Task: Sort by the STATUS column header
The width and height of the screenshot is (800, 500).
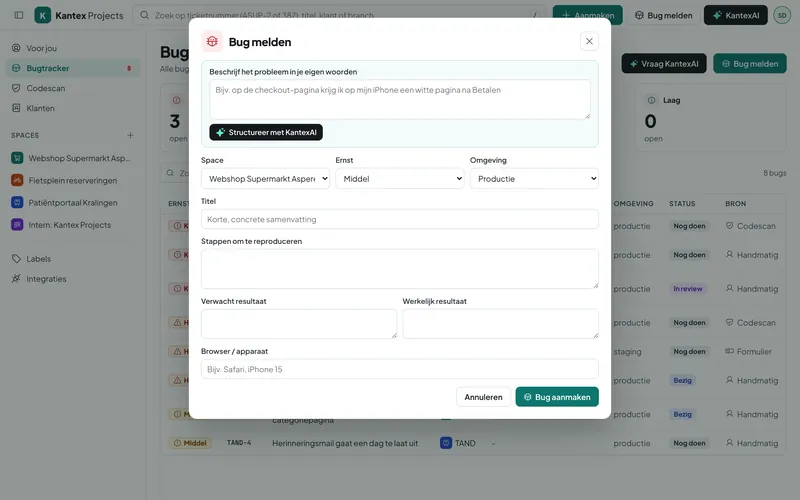Action: [682, 204]
